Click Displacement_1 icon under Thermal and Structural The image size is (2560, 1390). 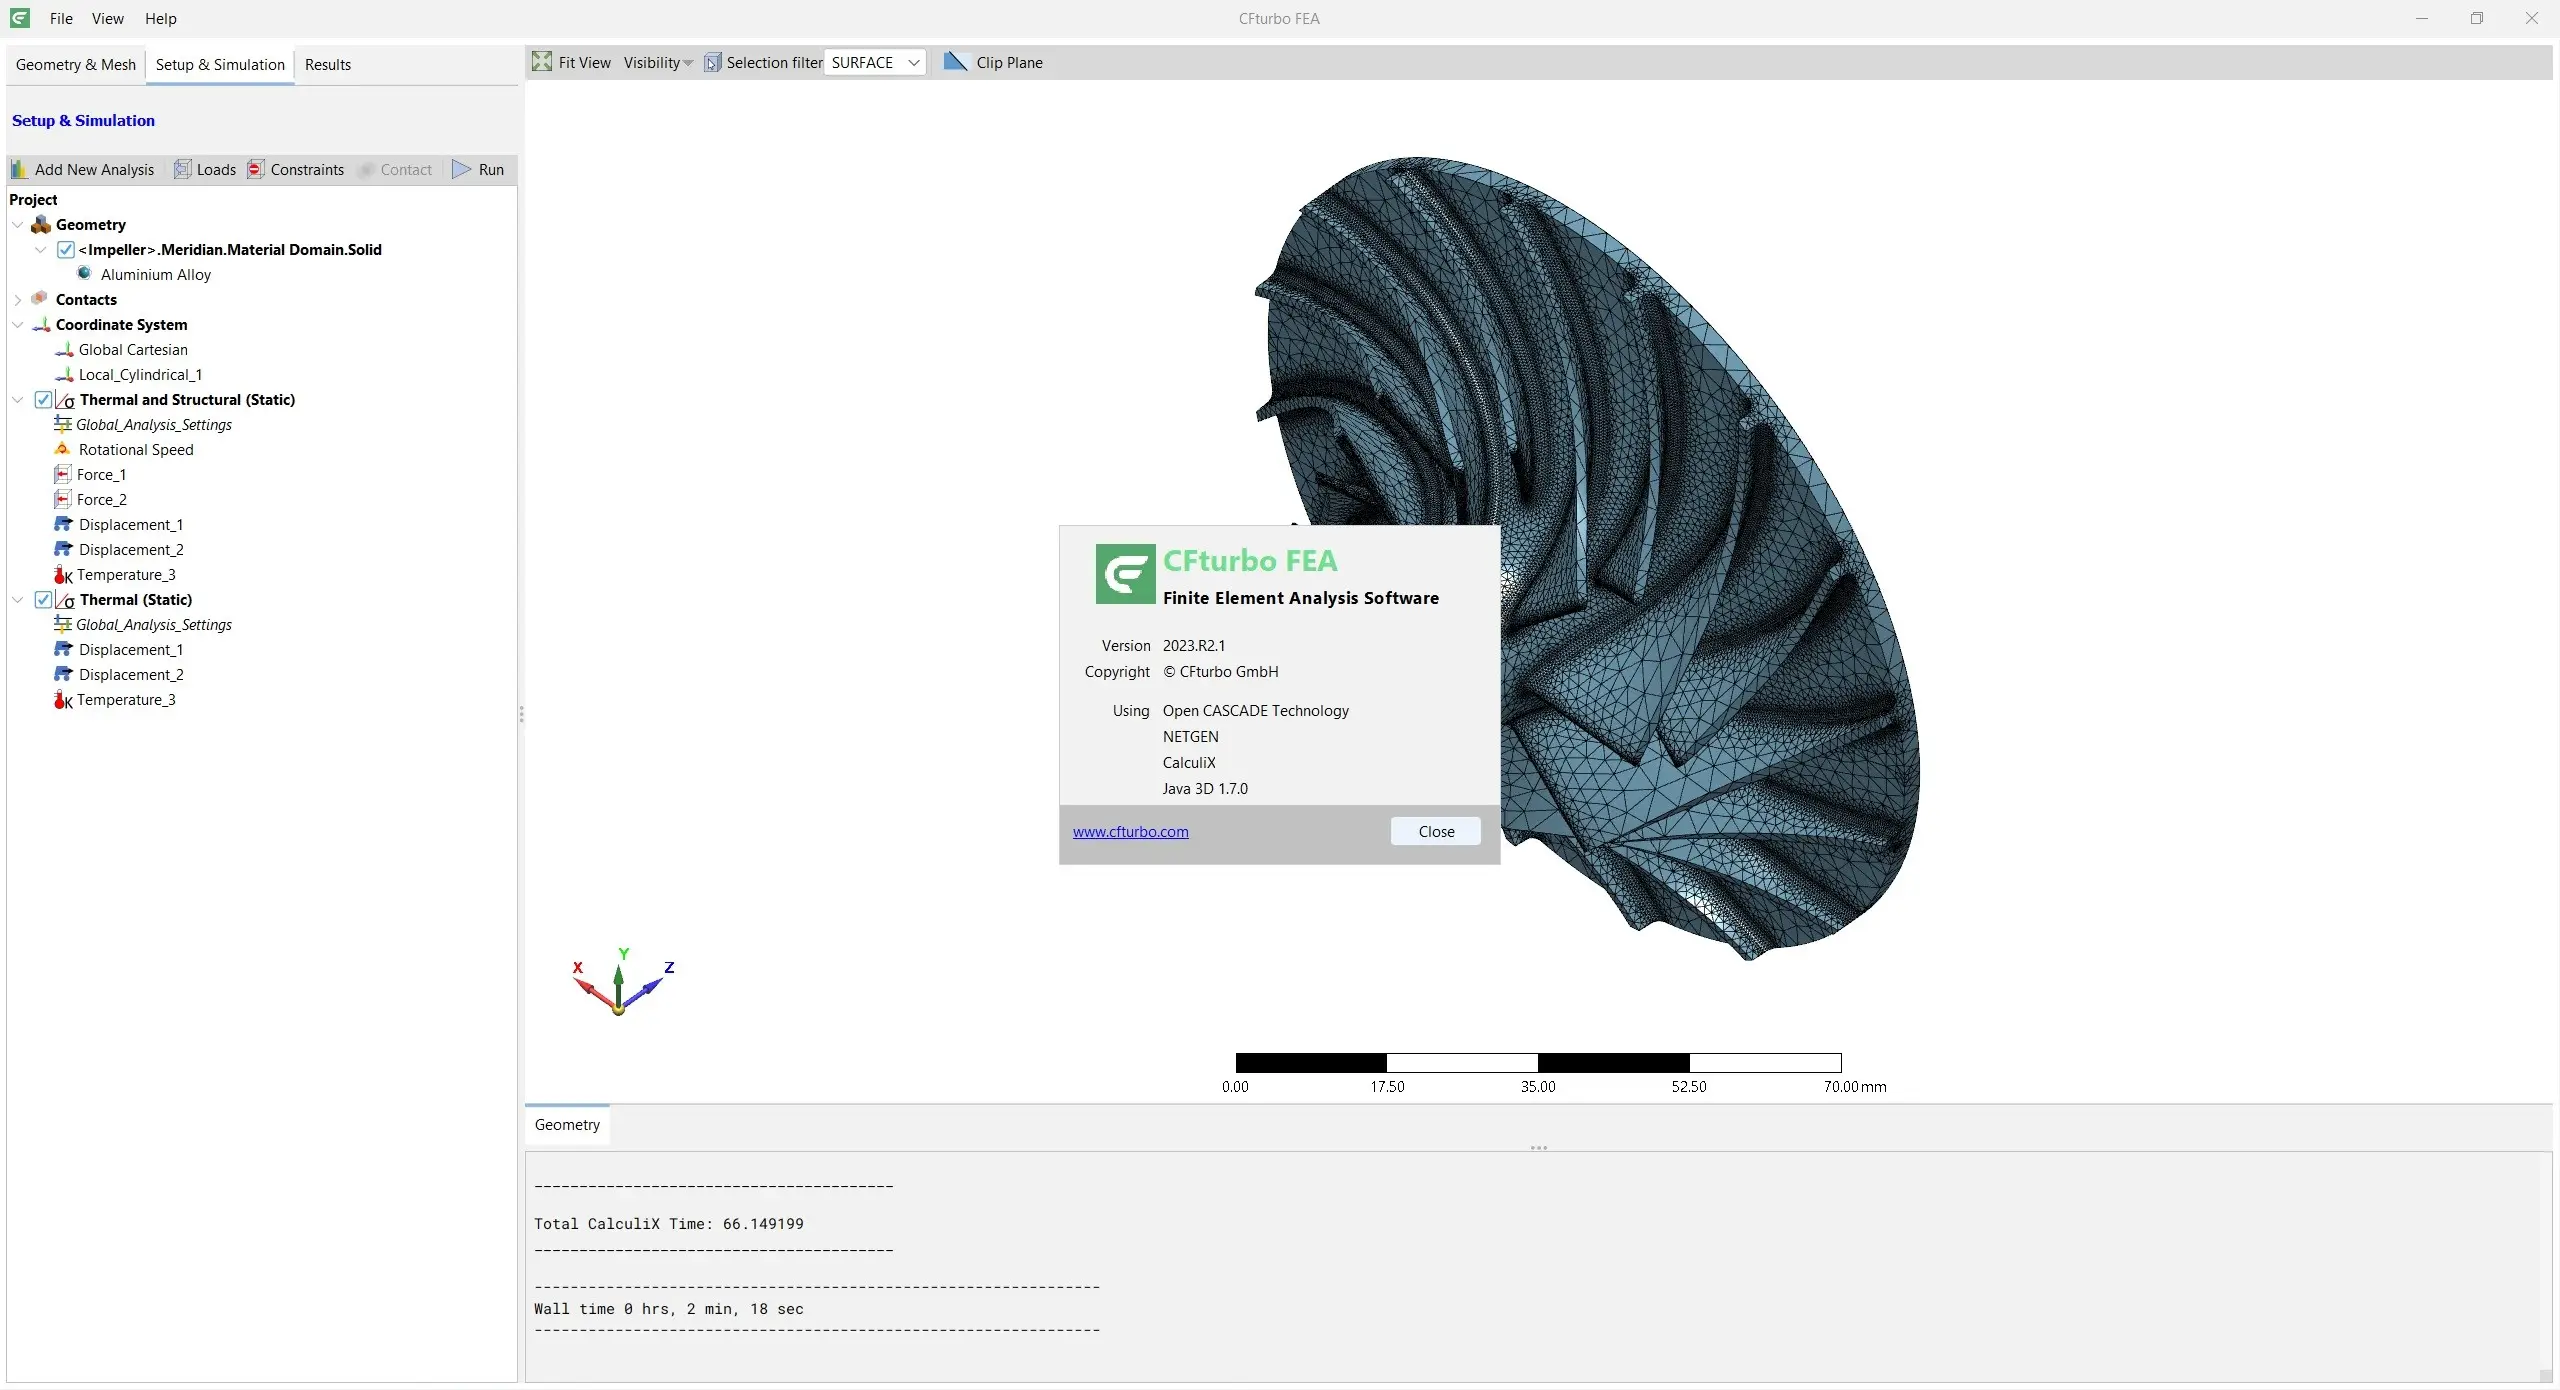tap(63, 524)
